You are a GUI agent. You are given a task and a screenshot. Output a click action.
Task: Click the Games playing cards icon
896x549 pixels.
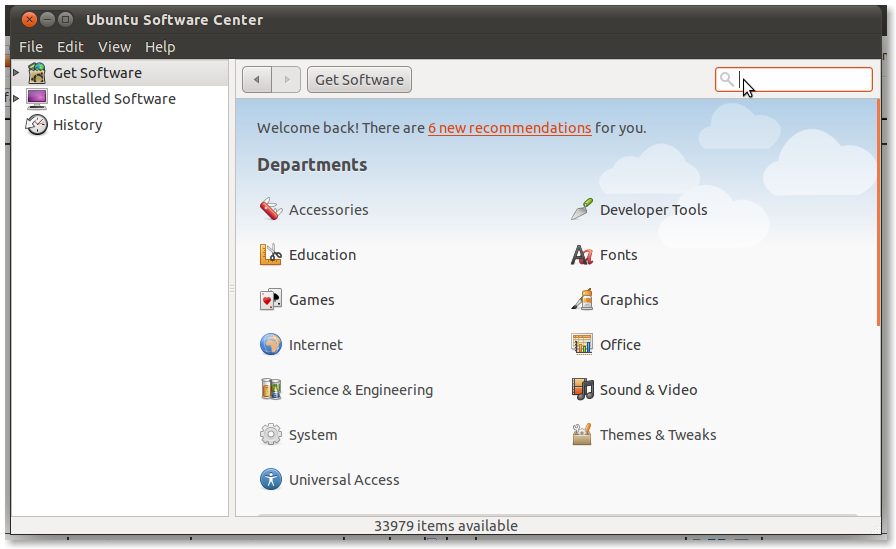pyautogui.click(x=271, y=299)
